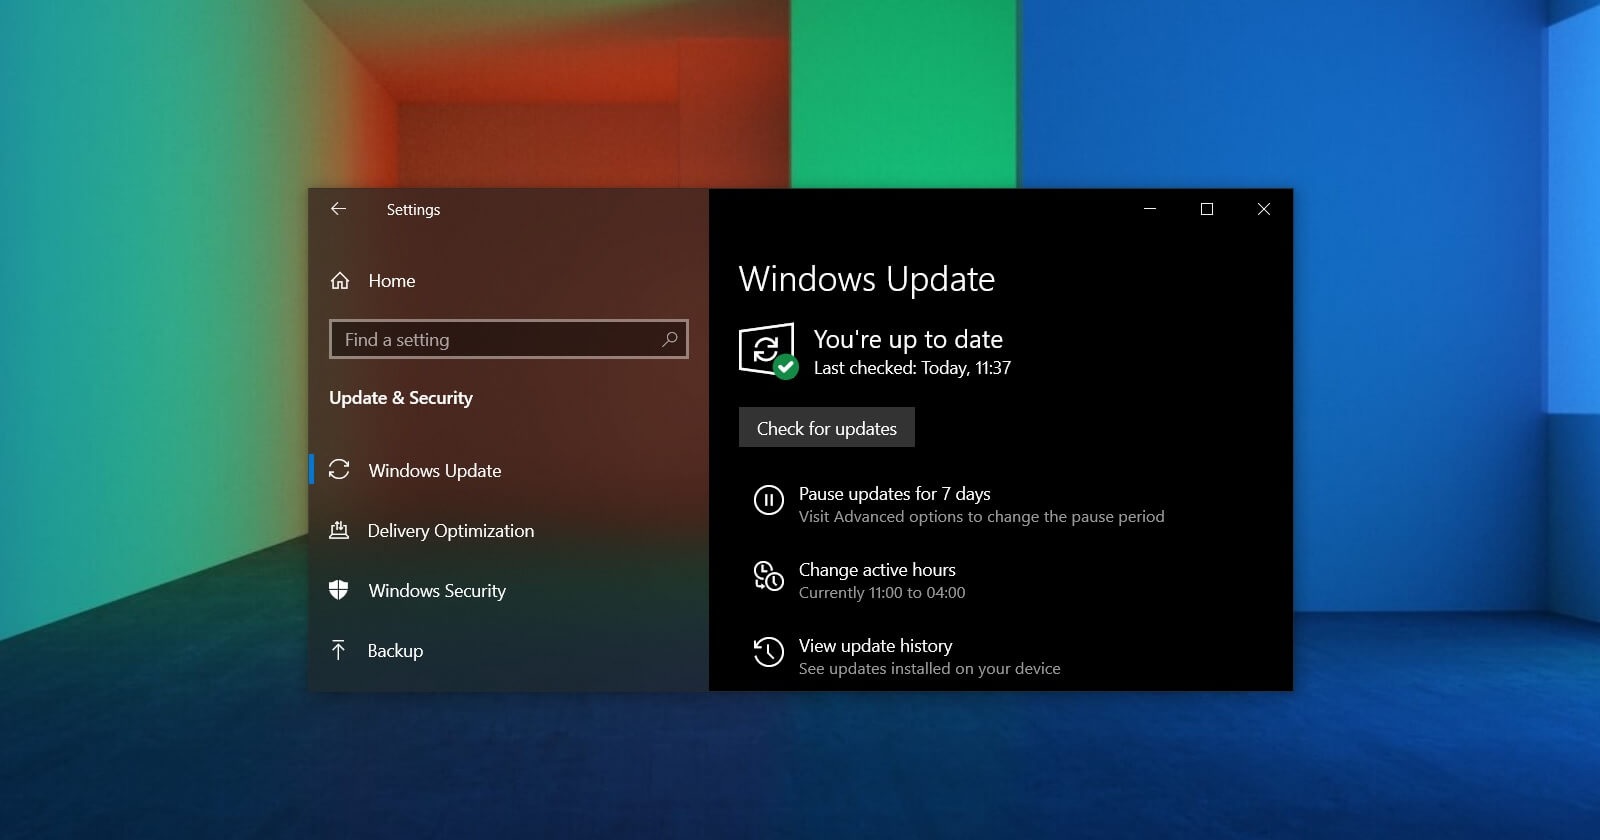1600x840 pixels.
Task: Go back with the Settings back arrow
Action: pos(338,209)
